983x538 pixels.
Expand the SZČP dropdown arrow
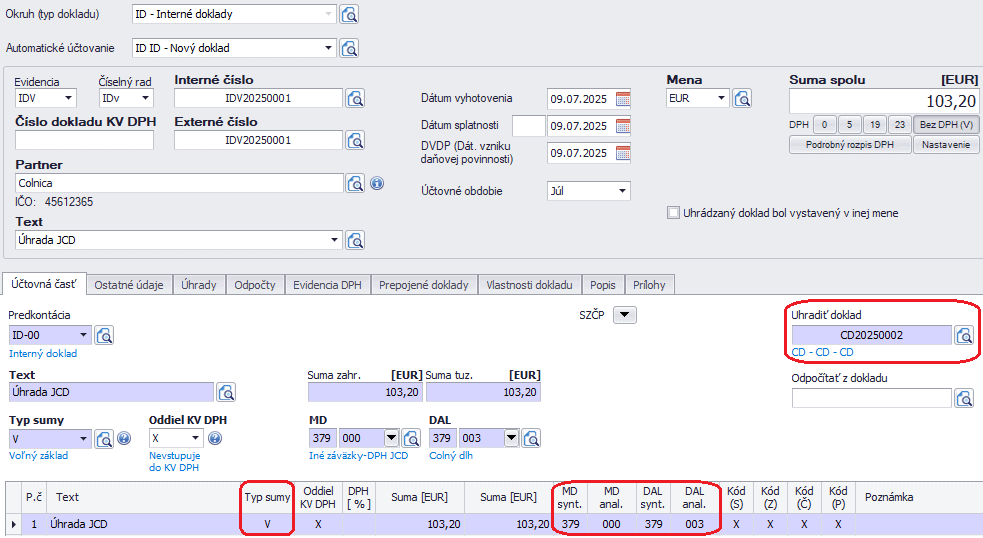pyautogui.click(x=624, y=315)
